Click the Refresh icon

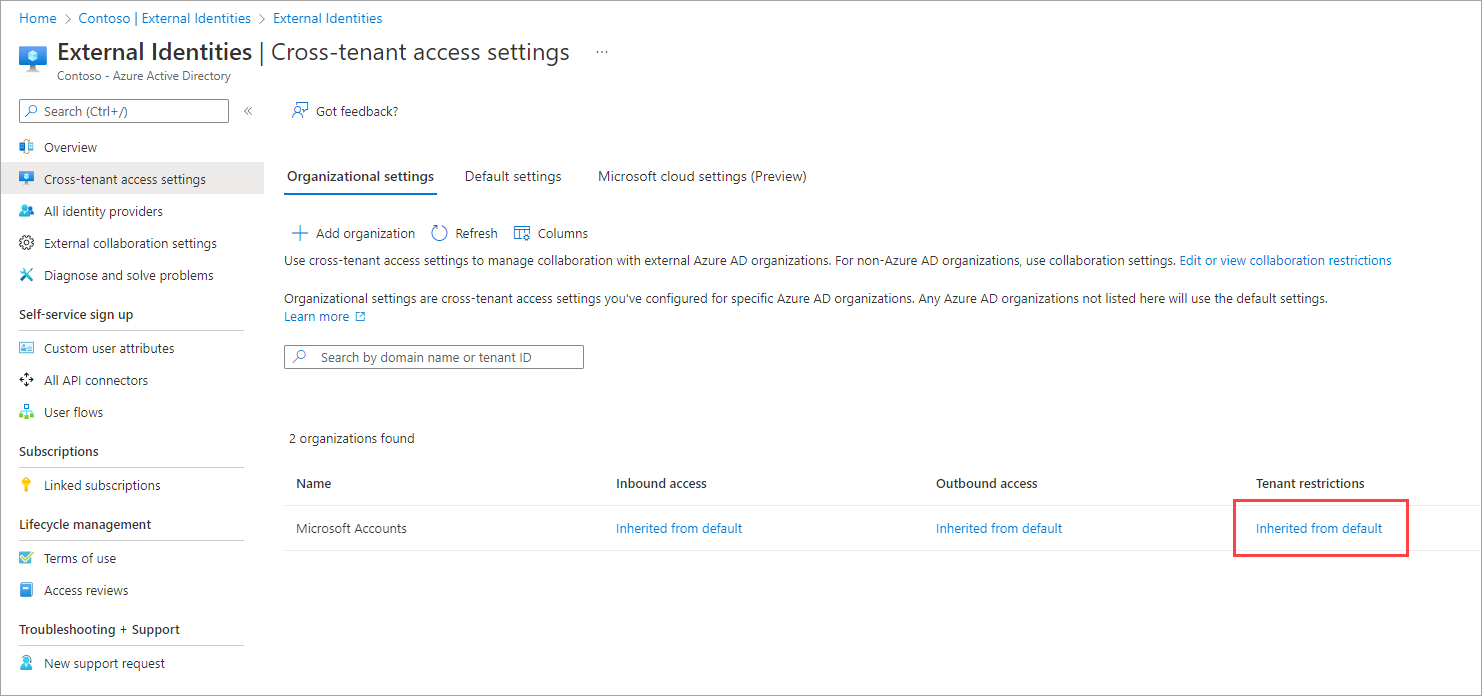click(440, 233)
